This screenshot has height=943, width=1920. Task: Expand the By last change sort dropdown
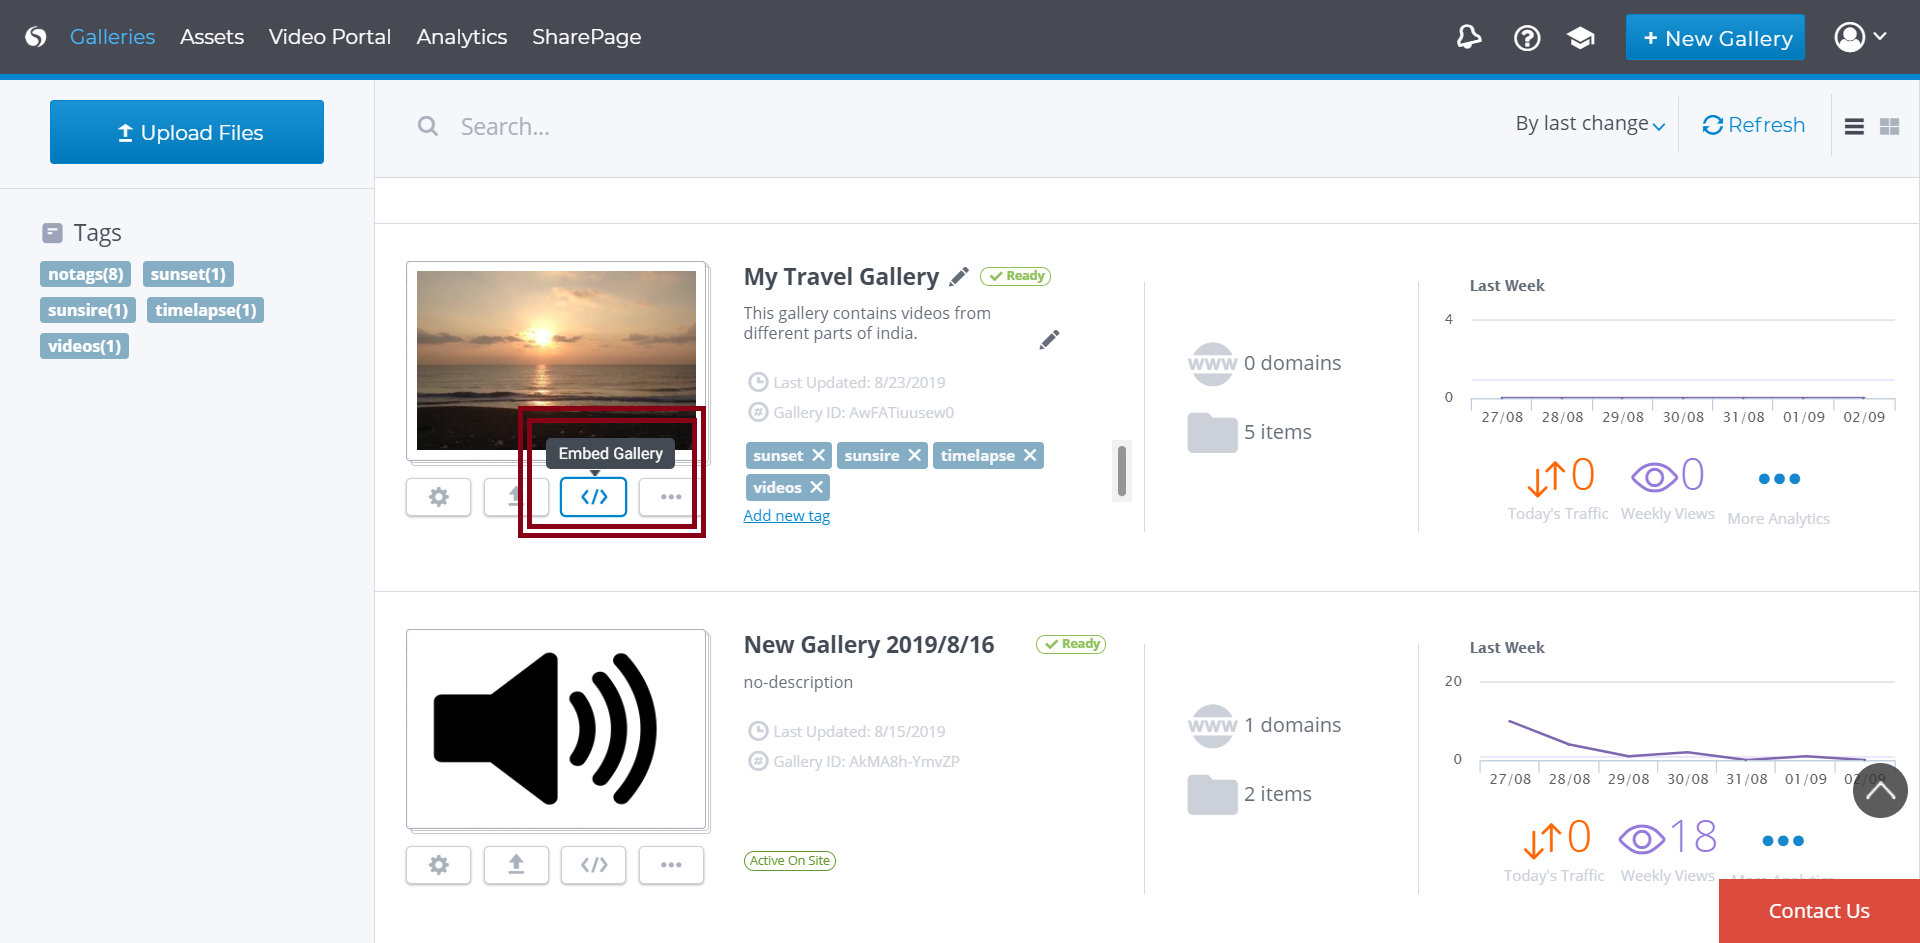(1589, 124)
